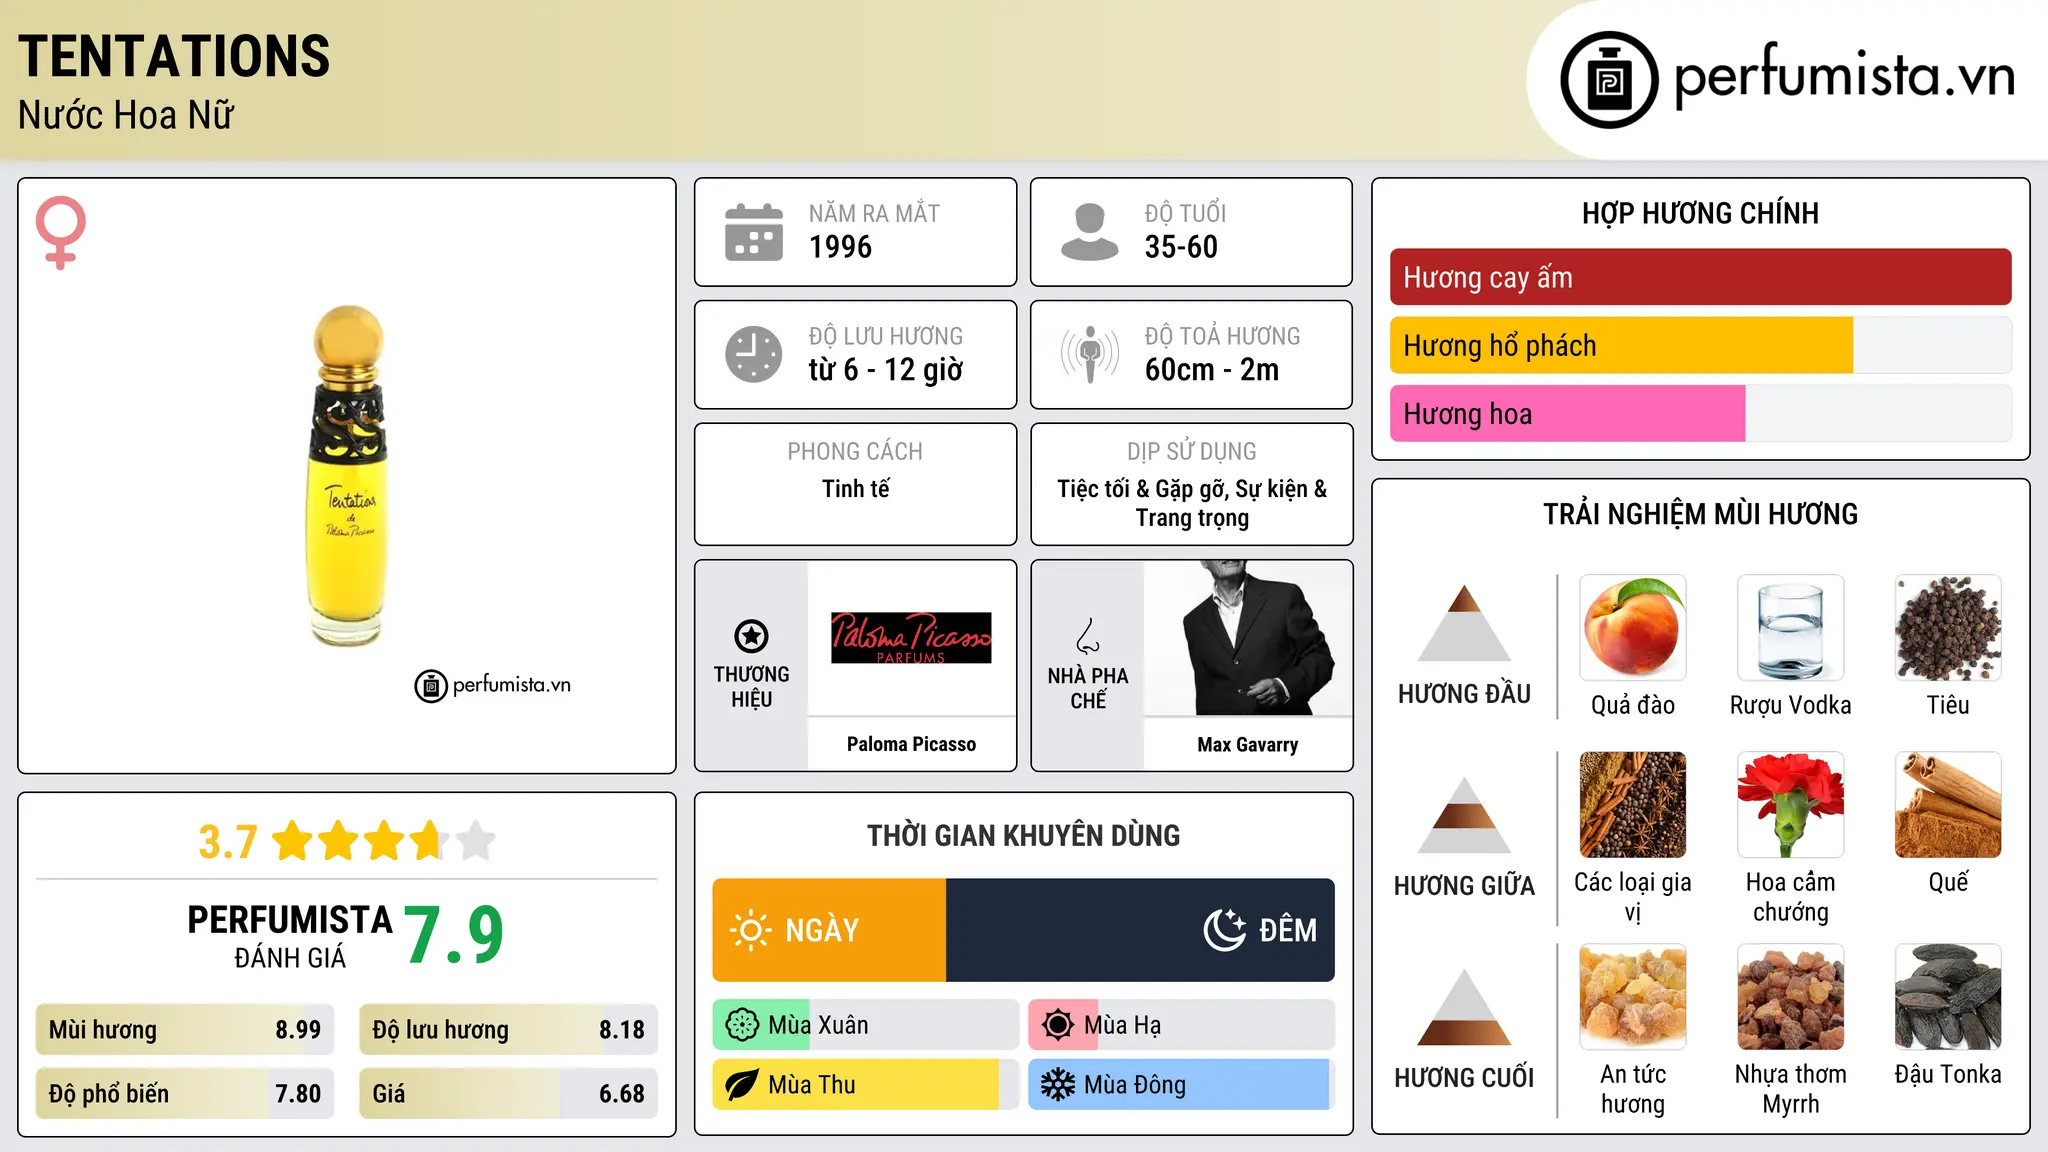Click the pink female gender symbol

(x=60, y=233)
